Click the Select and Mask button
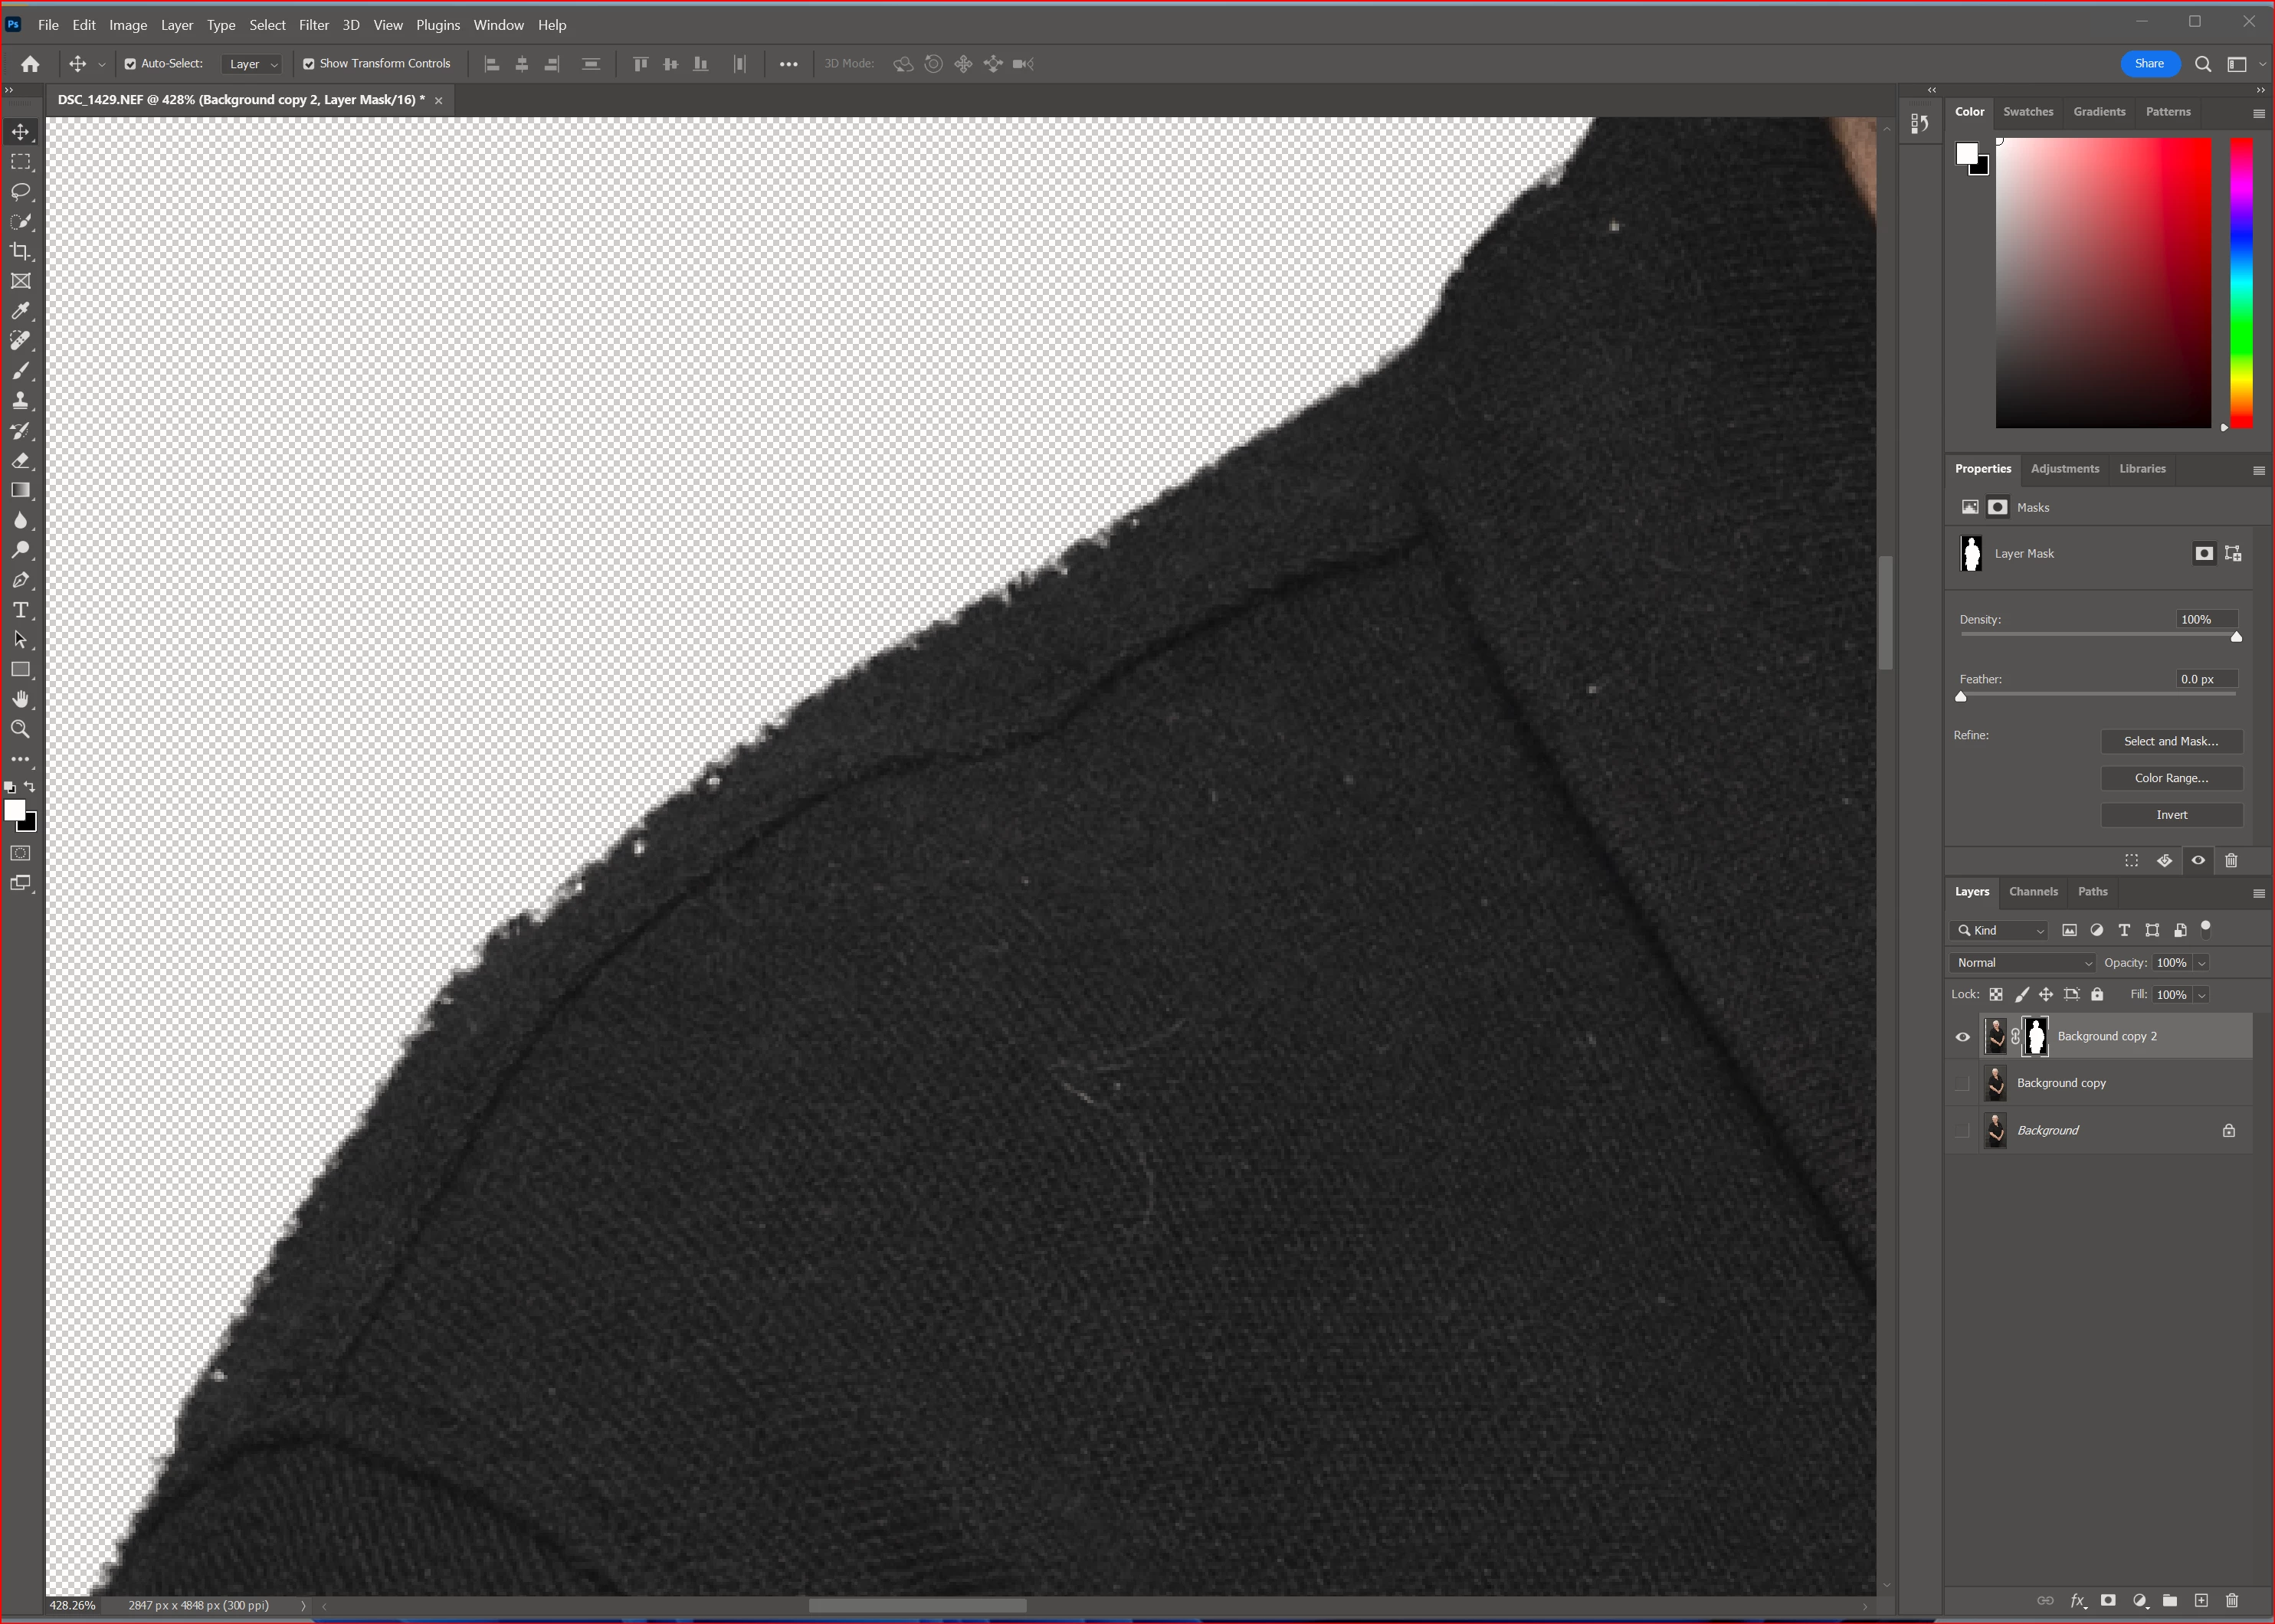 (x=2170, y=741)
